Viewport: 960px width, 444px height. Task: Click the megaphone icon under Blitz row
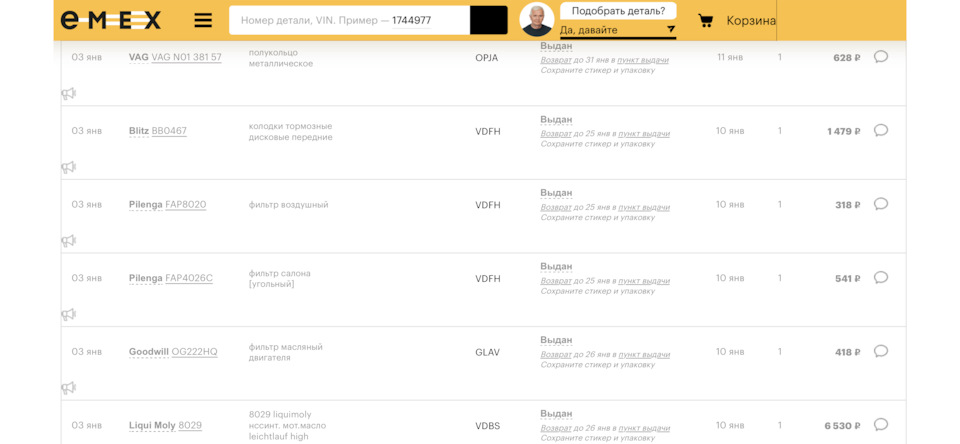click(68, 167)
